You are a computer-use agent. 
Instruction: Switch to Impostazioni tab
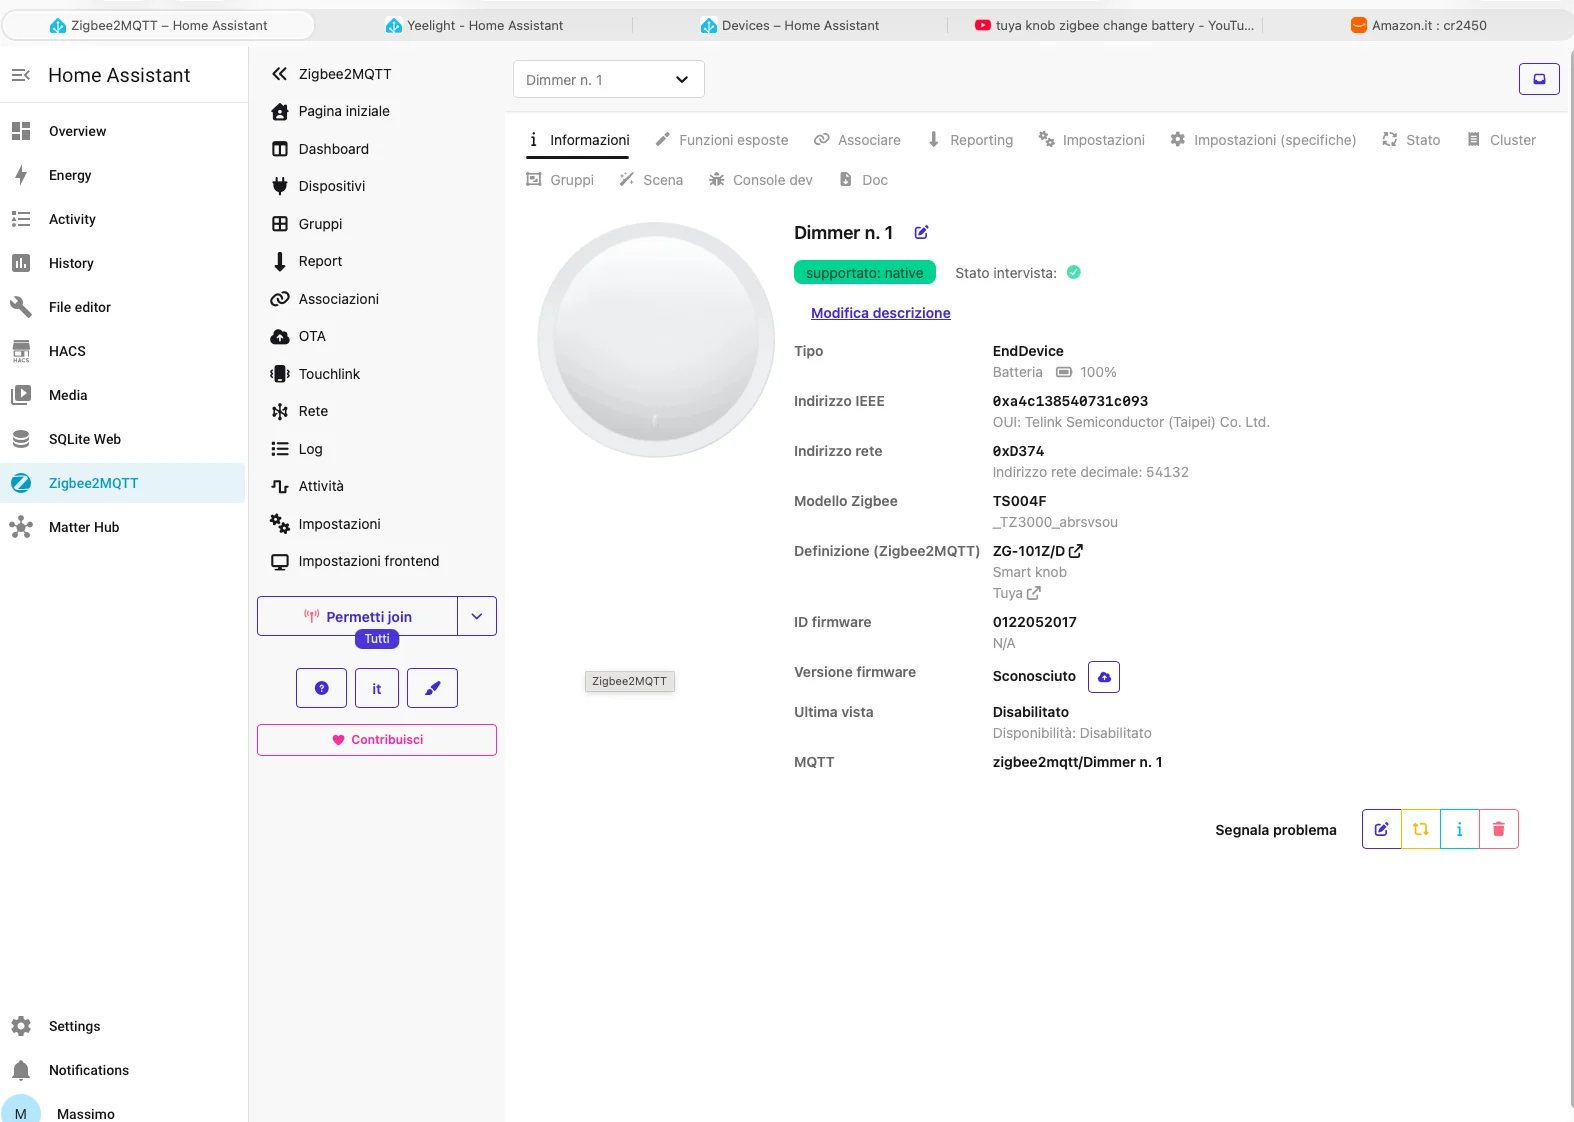[x=1092, y=140]
